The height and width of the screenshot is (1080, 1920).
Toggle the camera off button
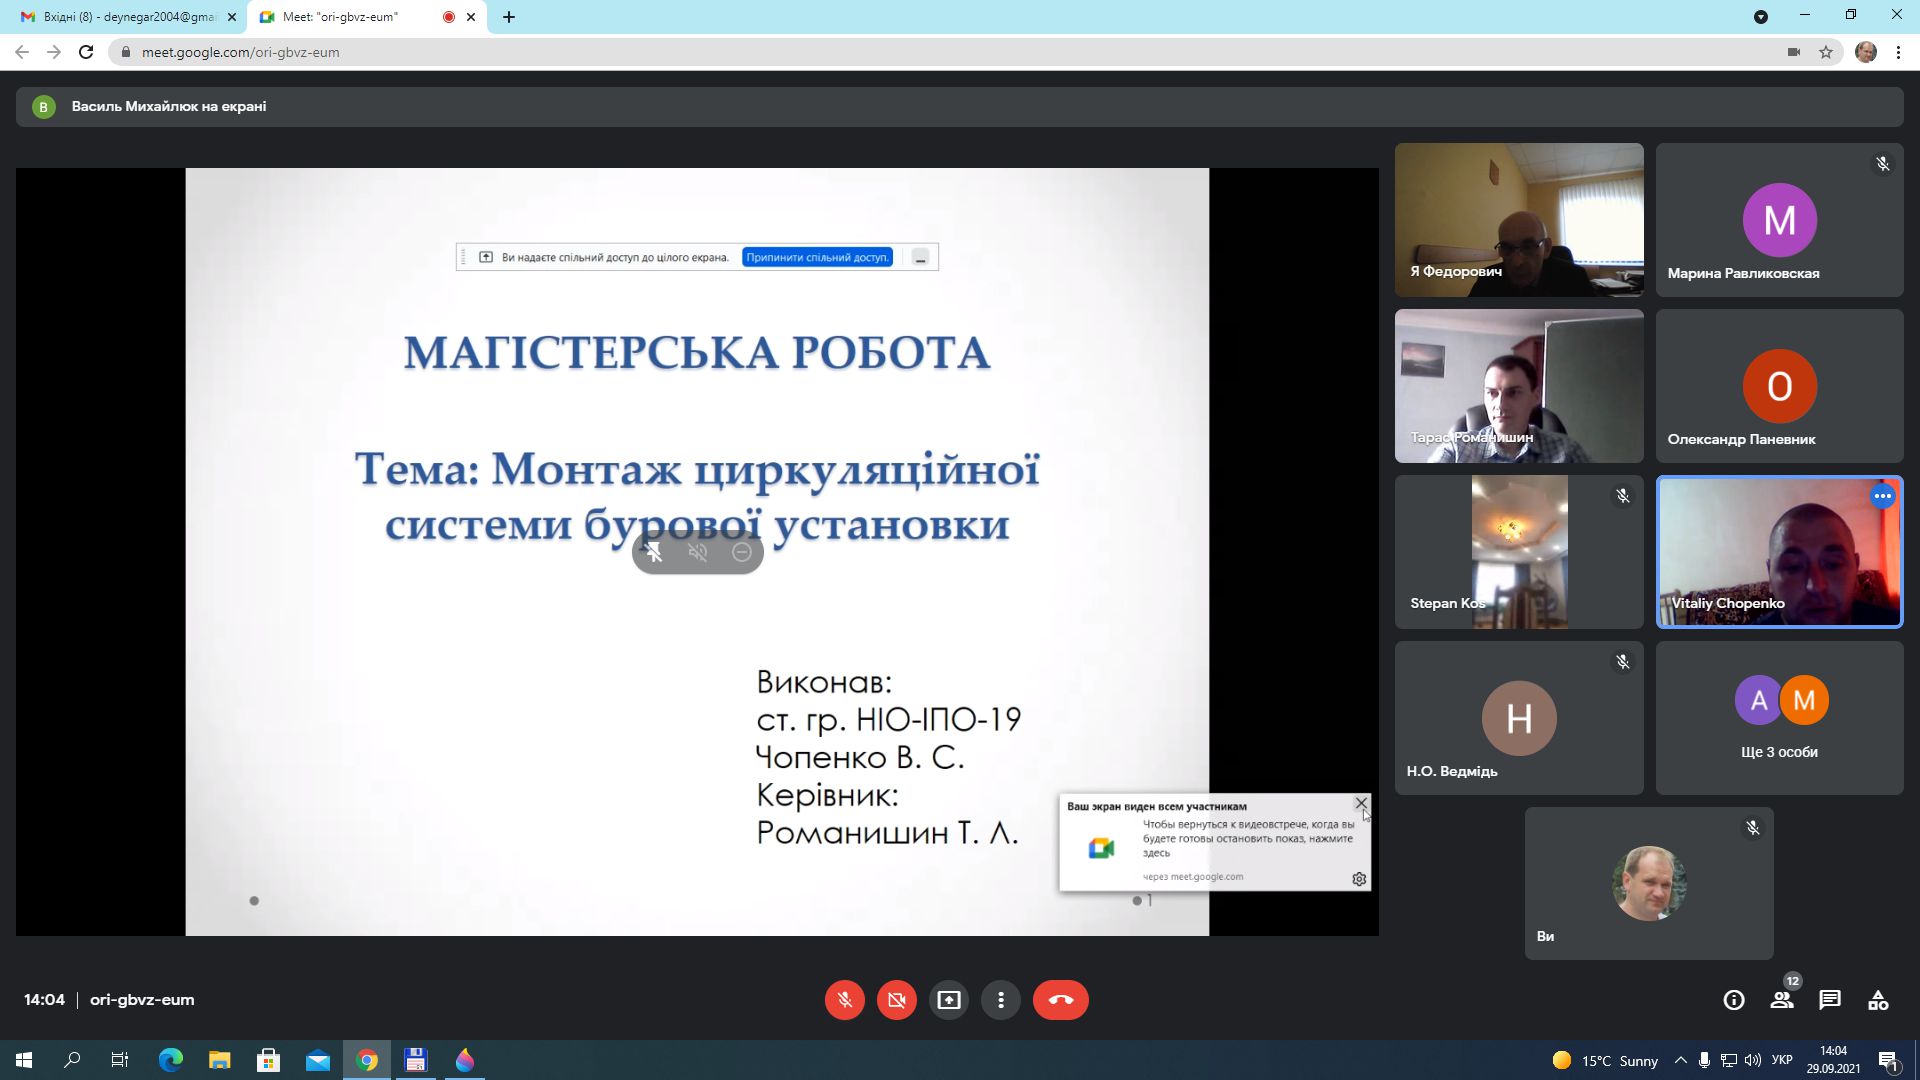tap(896, 1000)
